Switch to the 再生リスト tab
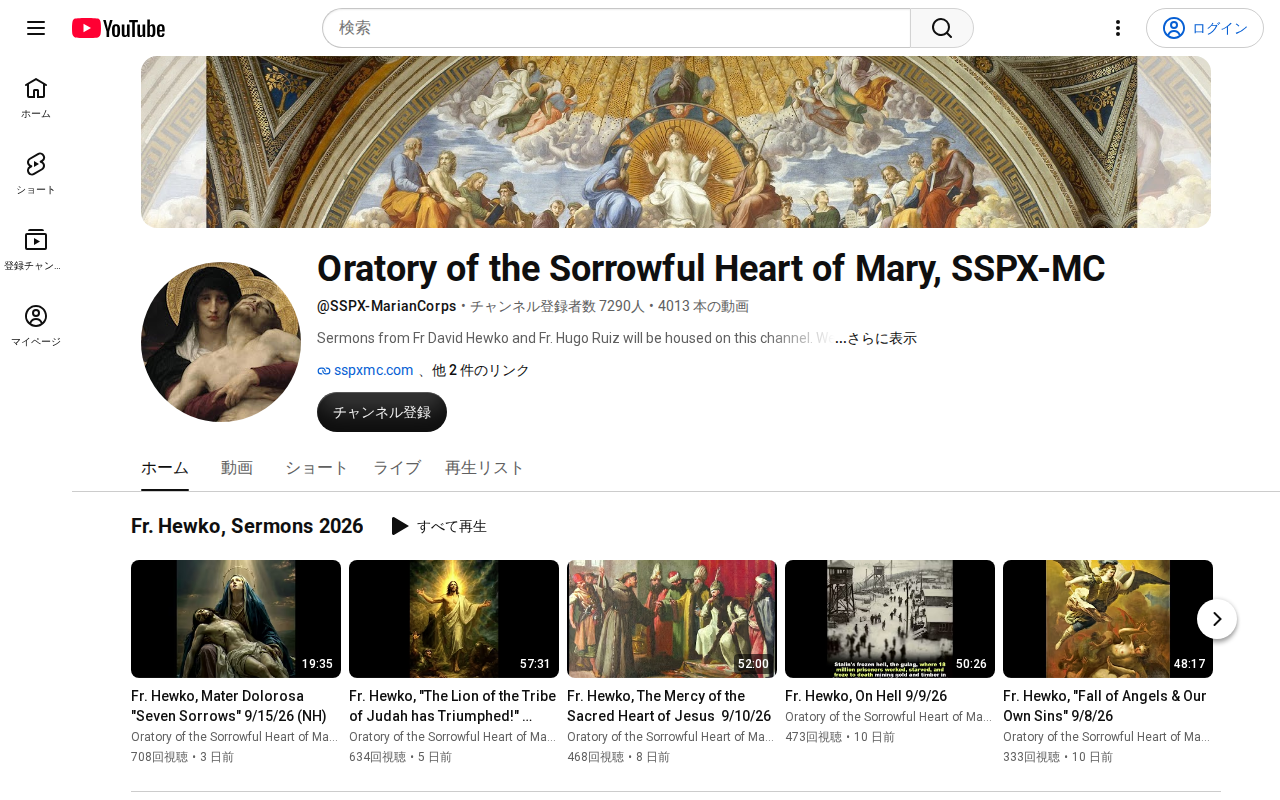The image size is (1280, 800). click(x=485, y=468)
